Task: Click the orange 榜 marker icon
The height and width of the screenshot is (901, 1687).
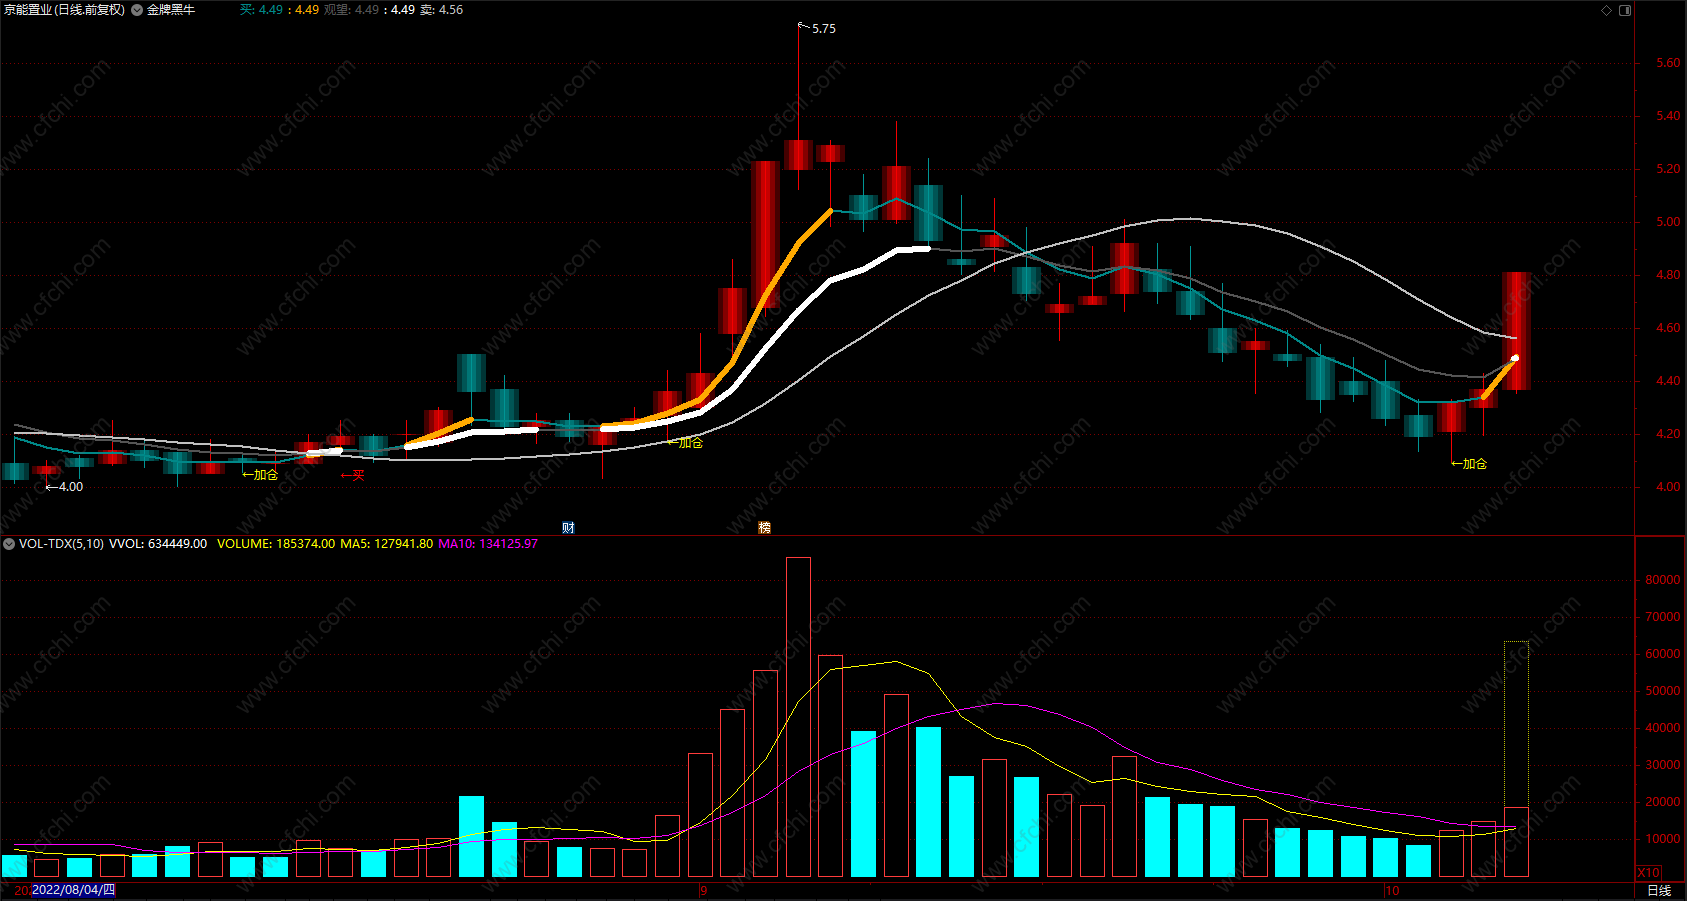Action: [x=765, y=528]
